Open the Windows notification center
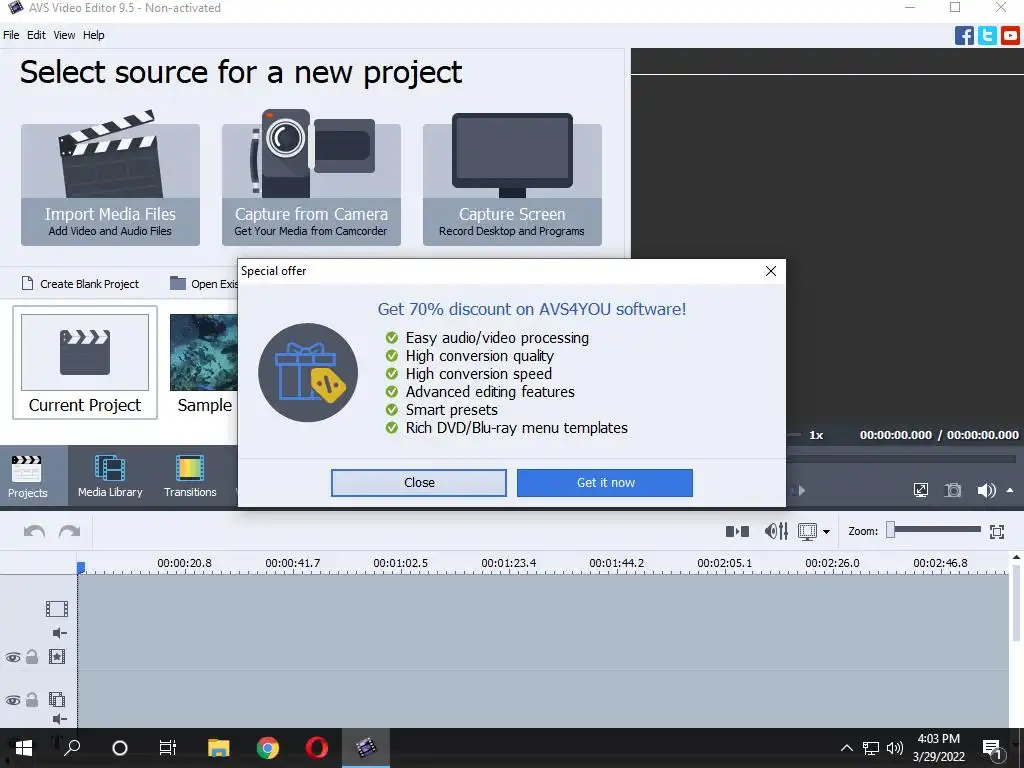The width and height of the screenshot is (1024, 768). tap(993, 748)
